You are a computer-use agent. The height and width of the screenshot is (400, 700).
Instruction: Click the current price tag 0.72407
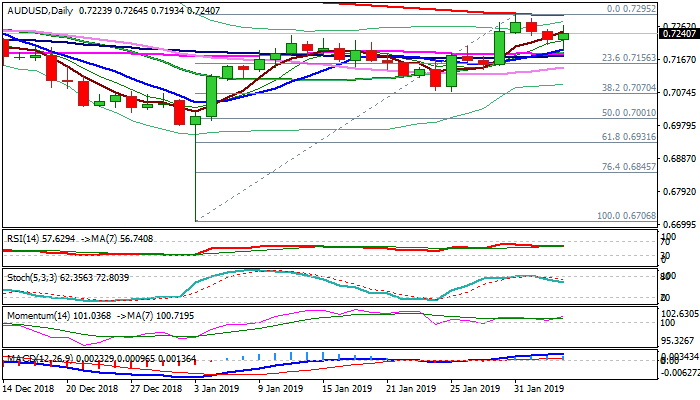coord(676,34)
